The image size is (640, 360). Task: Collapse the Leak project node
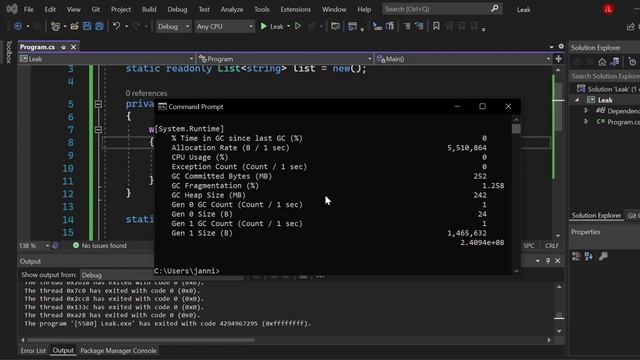tap(577, 100)
